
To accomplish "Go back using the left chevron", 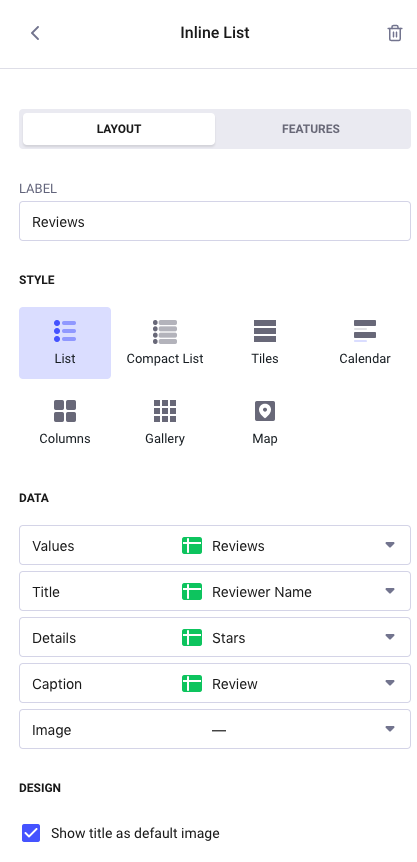I will pos(35,33).
